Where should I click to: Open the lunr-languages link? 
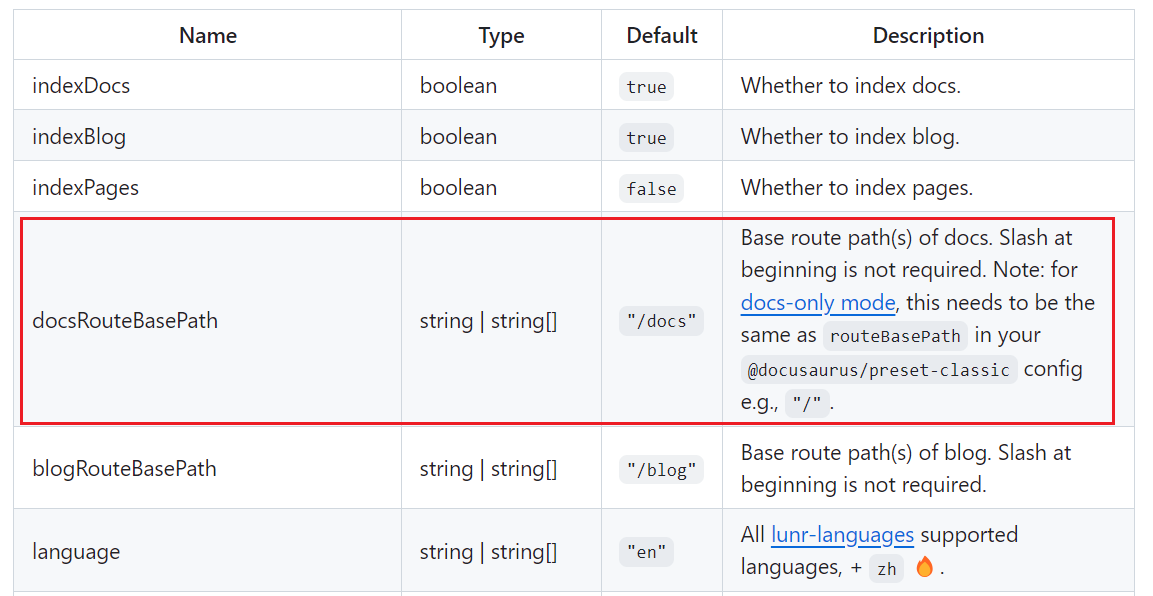tap(842, 535)
